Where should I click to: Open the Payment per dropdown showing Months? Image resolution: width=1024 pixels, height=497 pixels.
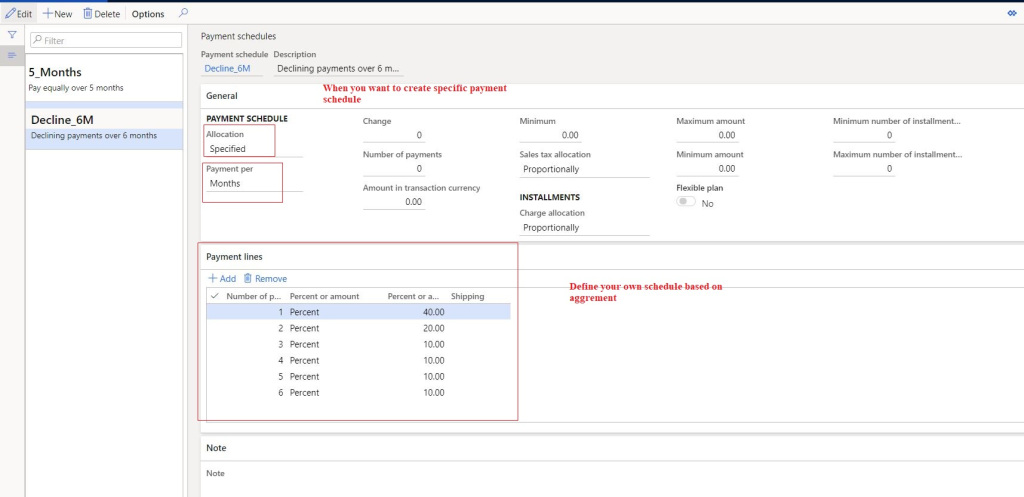tap(250, 184)
